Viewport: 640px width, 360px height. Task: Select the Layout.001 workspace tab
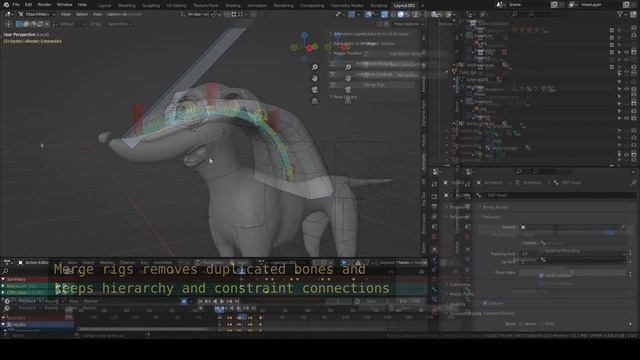[404, 6]
